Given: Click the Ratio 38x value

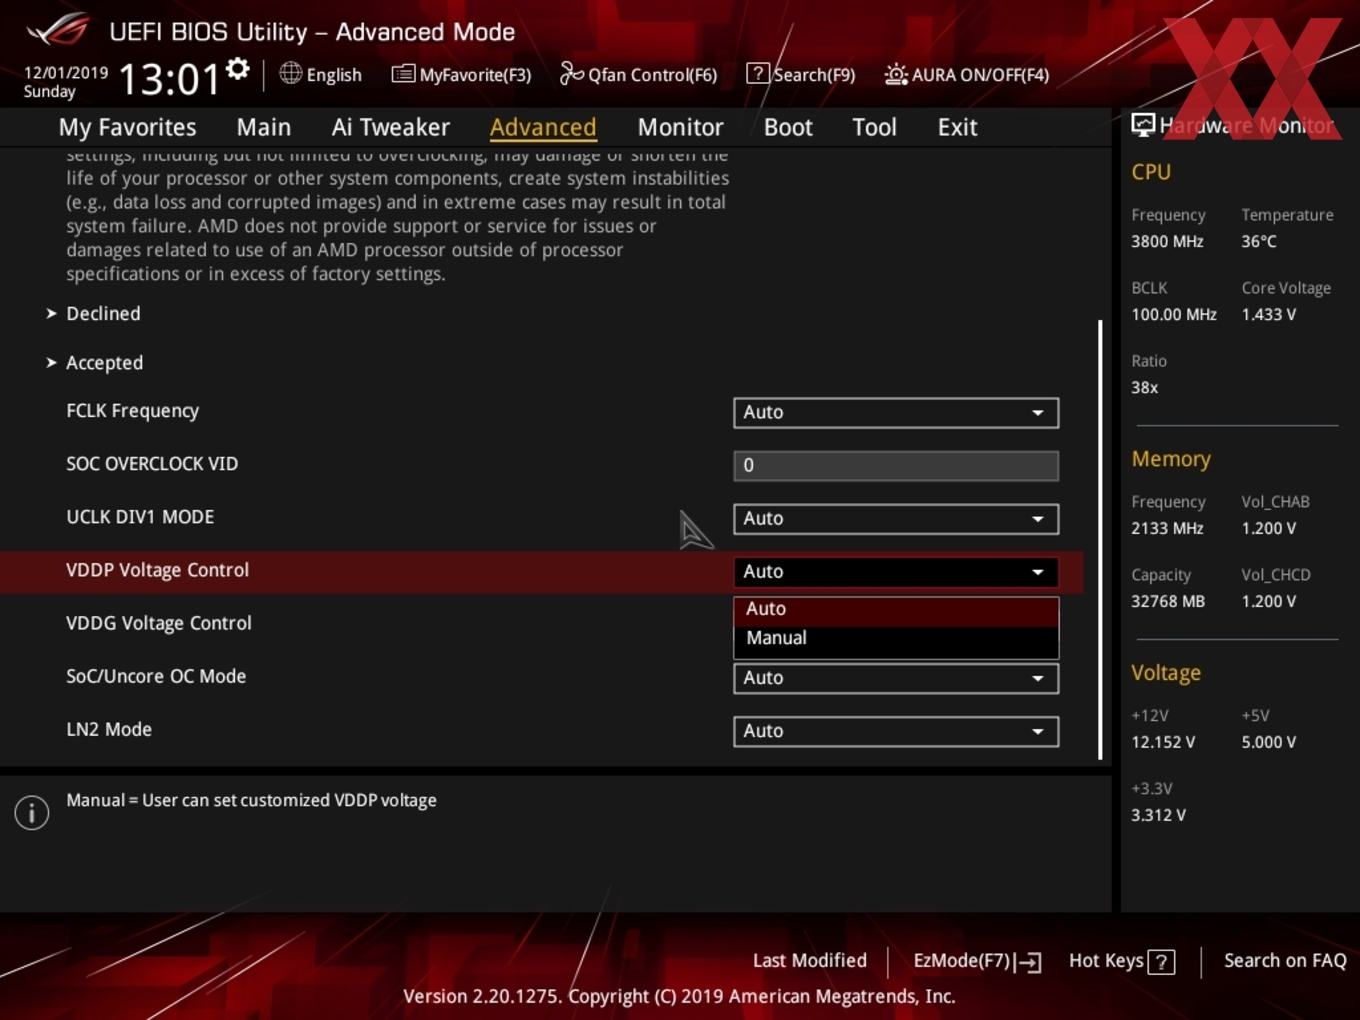Looking at the screenshot, I should click(x=1145, y=387).
